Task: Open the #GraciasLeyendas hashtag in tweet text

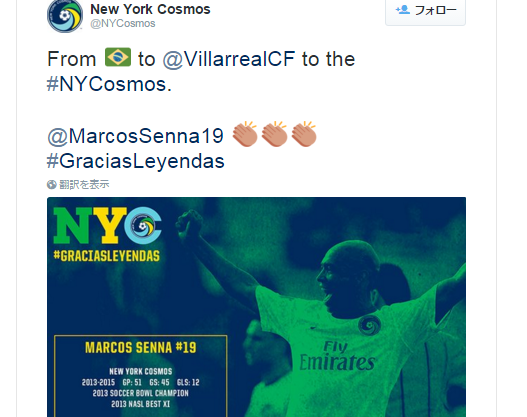Action: point(136,161)
